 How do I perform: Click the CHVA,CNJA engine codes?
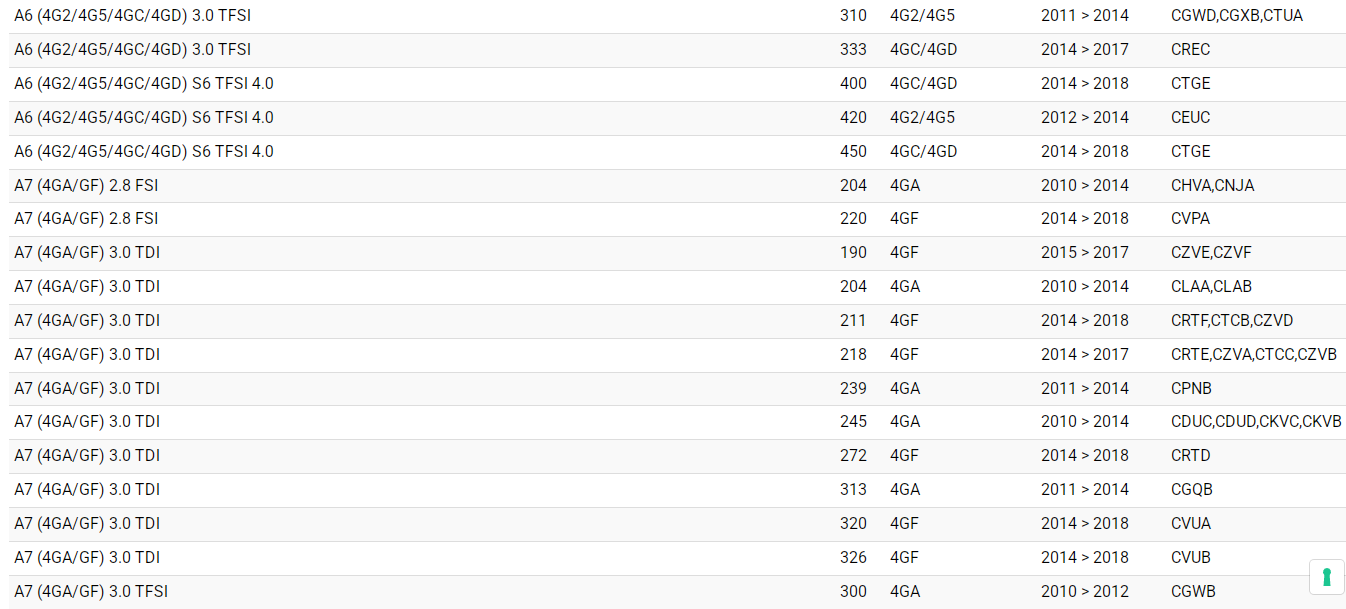1212,185
